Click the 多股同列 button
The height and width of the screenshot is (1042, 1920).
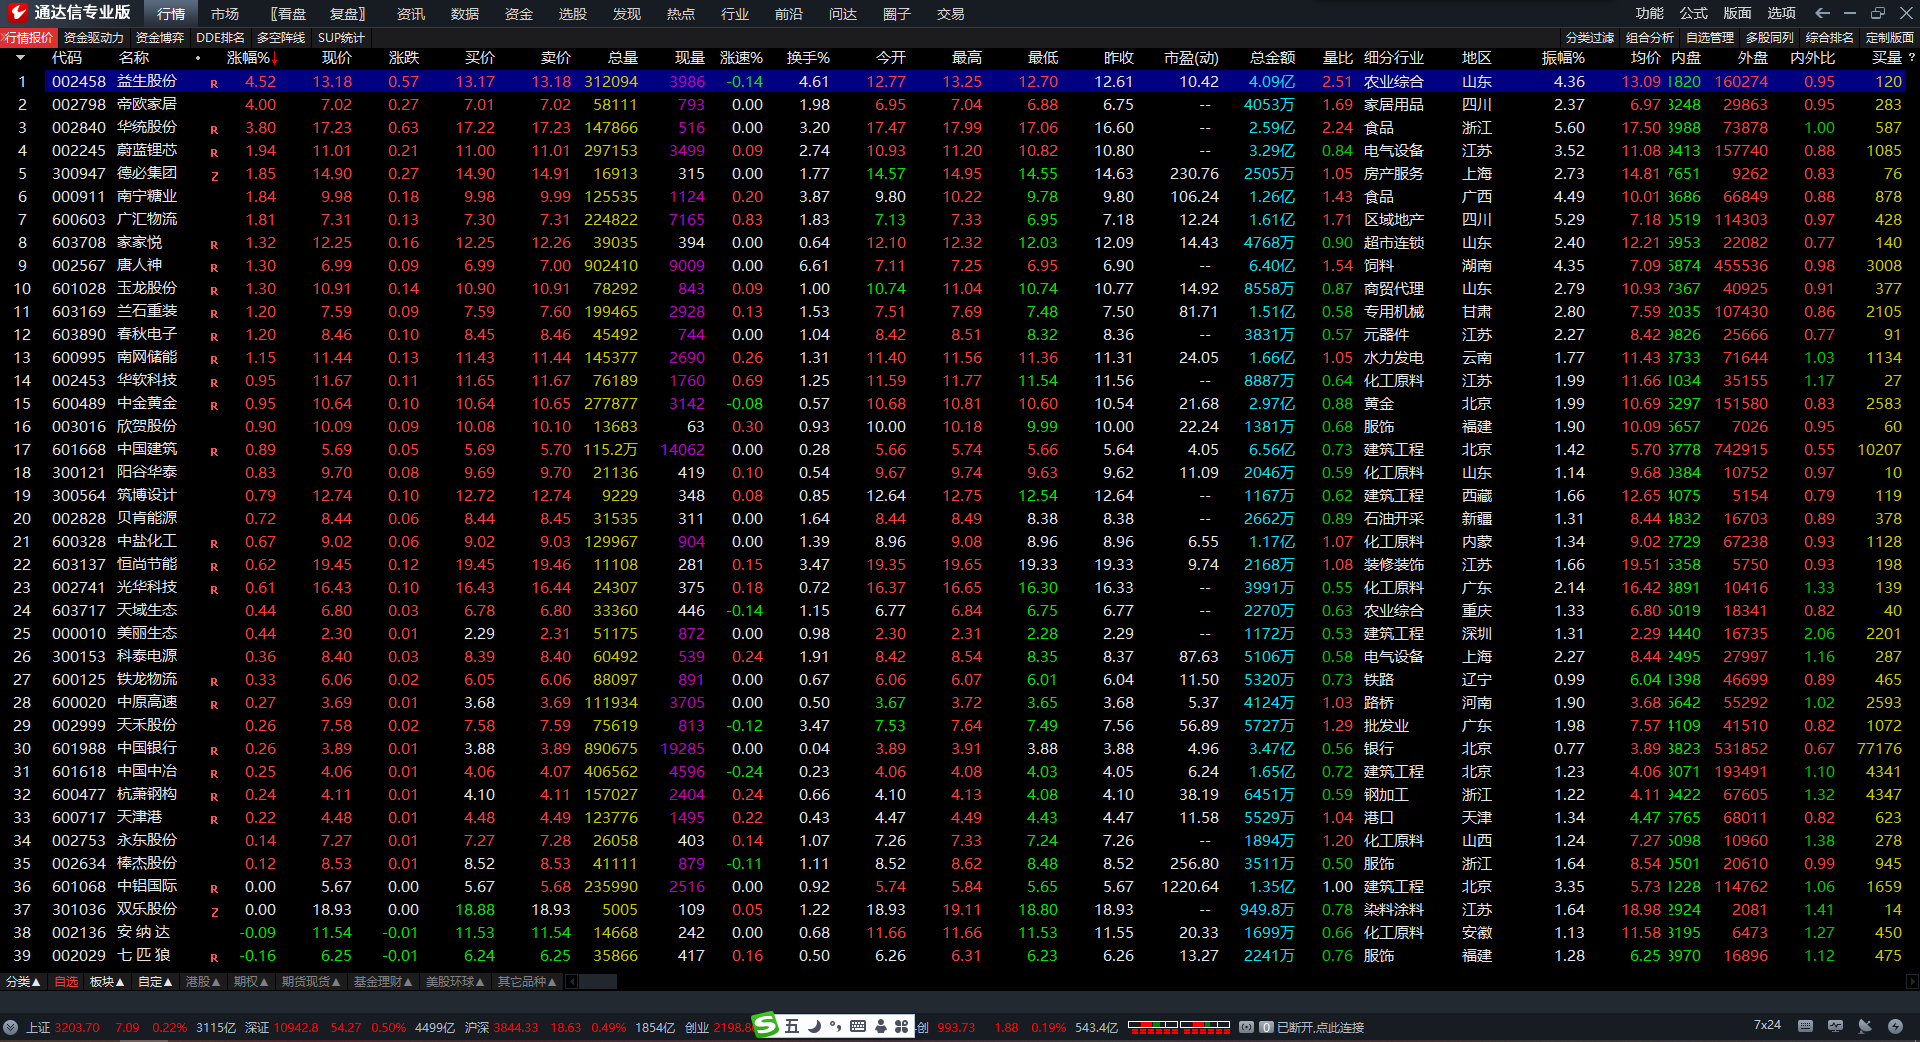(x=1770, y=38)
